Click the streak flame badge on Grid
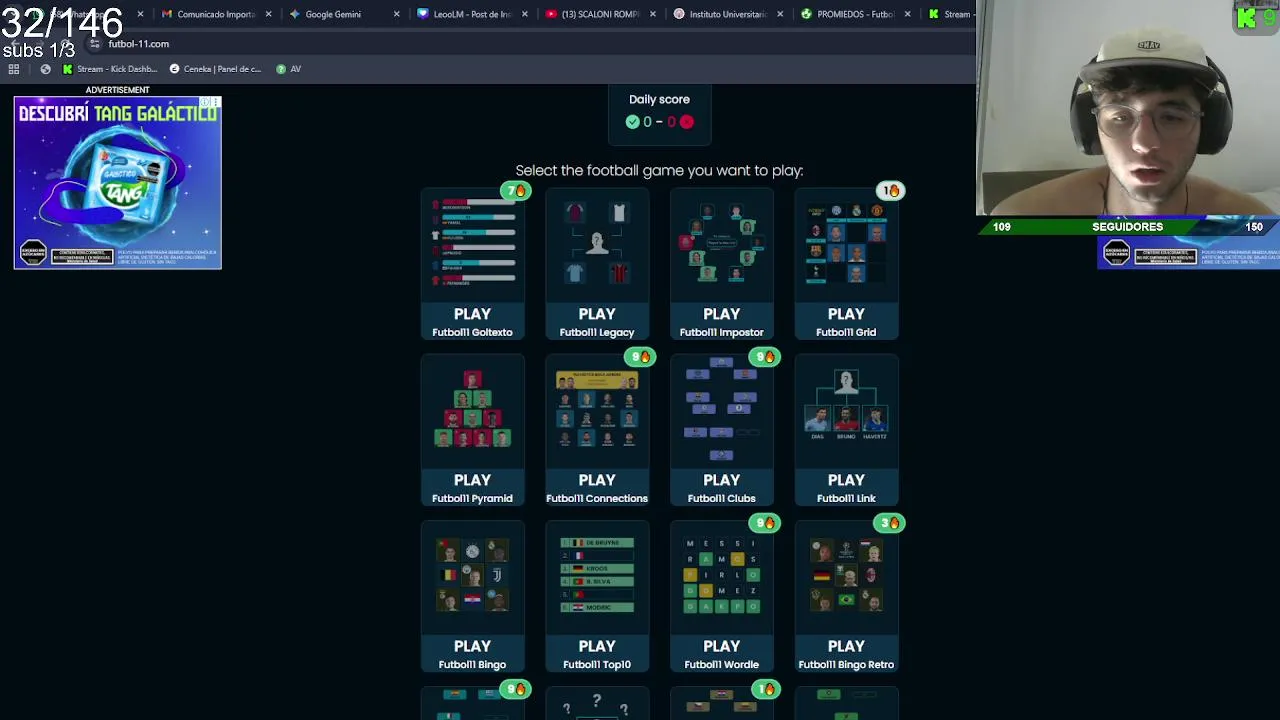 click(890, 190)
